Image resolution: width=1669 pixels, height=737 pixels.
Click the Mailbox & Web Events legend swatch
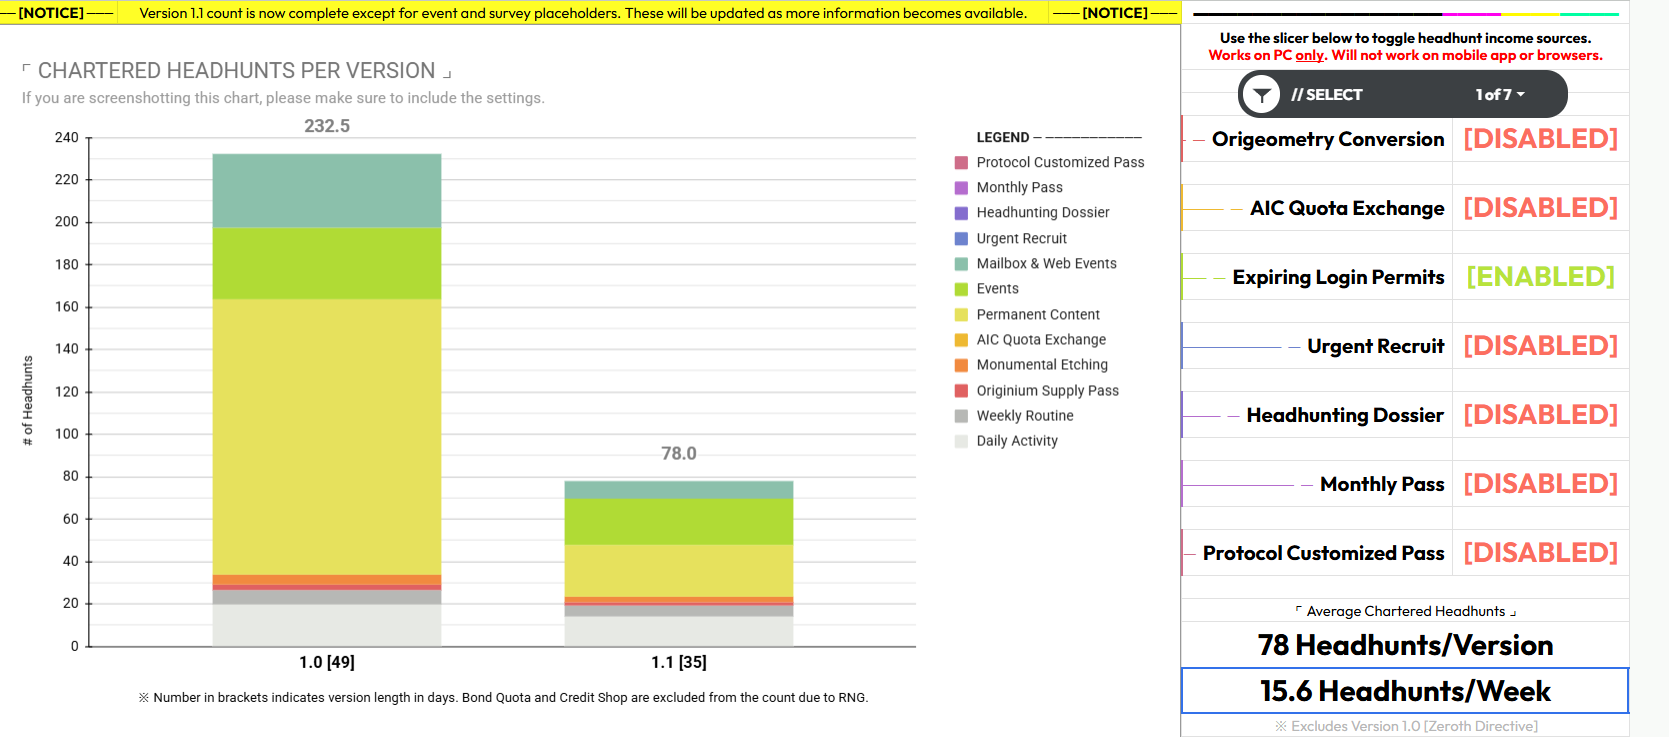coord(961,264)
